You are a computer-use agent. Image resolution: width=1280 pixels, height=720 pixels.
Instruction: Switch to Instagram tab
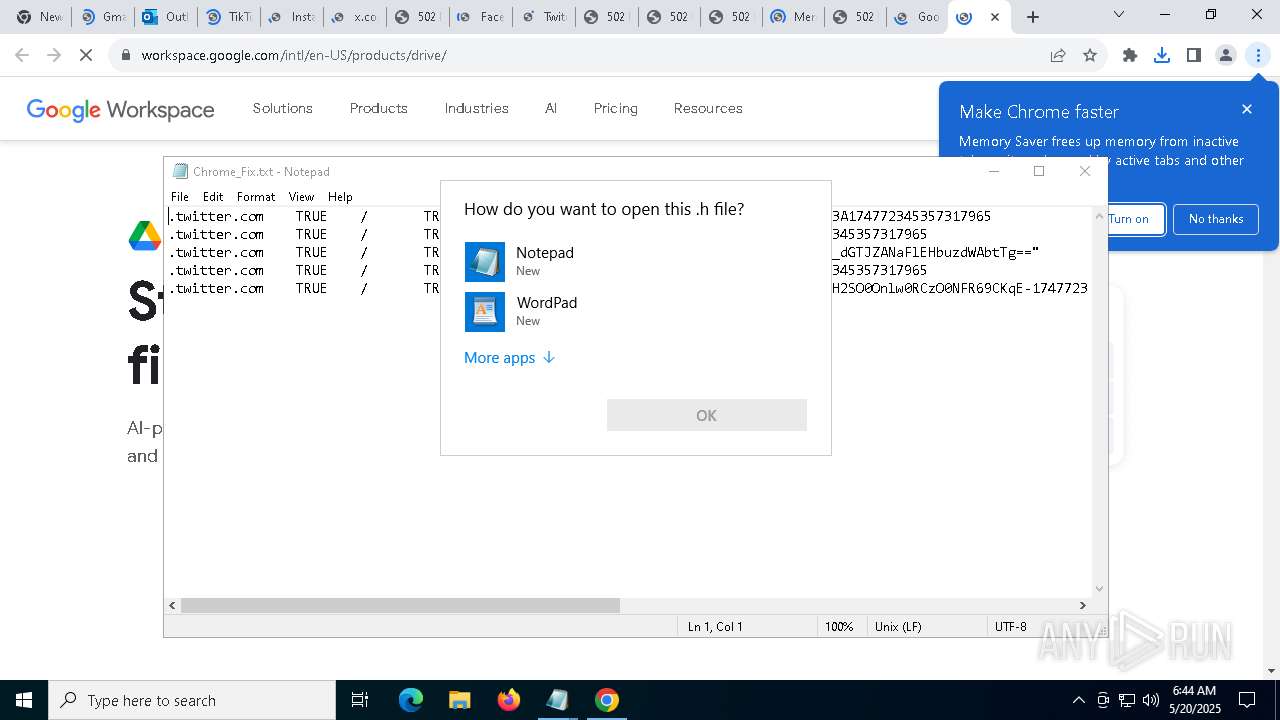(x=291, y=17)
